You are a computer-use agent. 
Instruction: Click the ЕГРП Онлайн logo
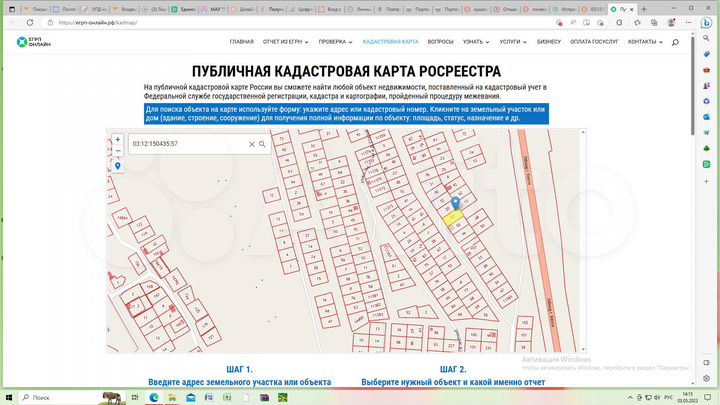pyautogui.click(x=34, y=42)
